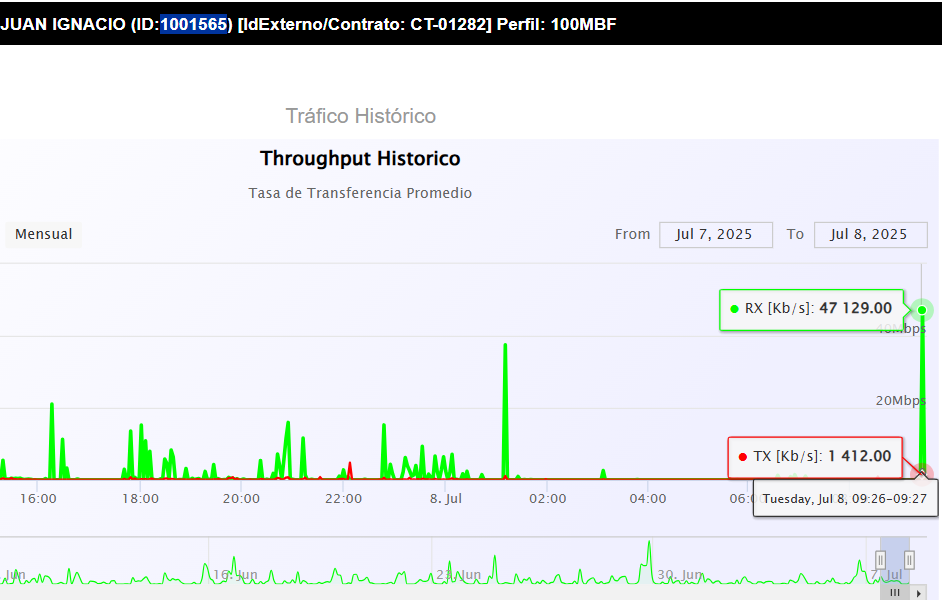Open the From date field
Image resolution: width=942 pixels, height=600 pixels.
point(715,234)
